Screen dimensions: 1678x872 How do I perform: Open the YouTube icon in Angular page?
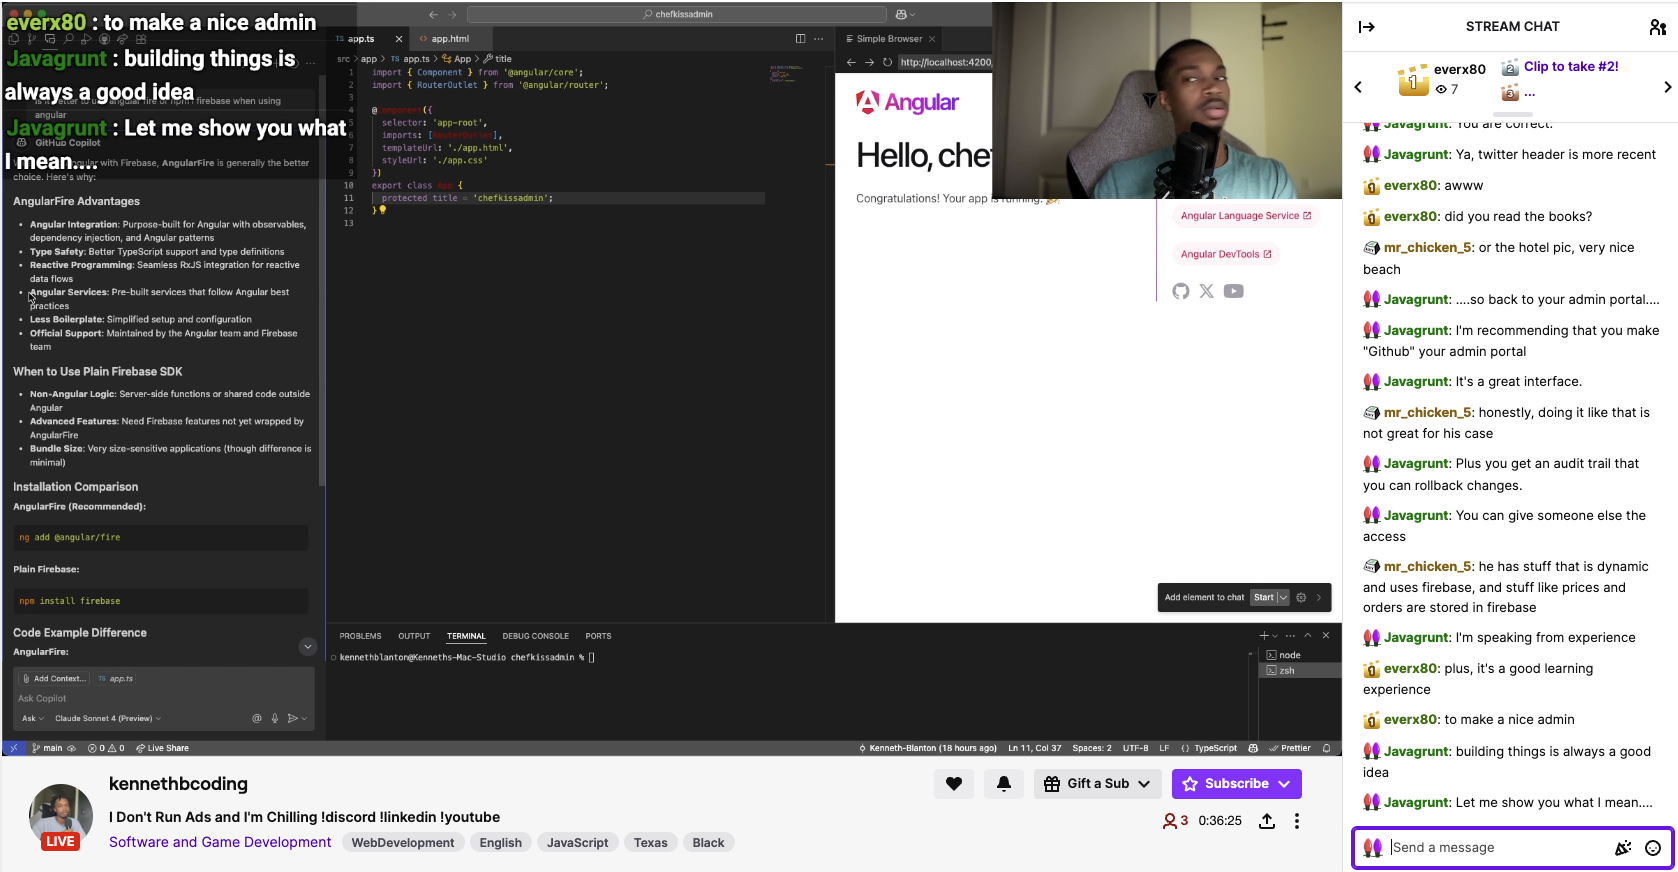[1234, 291]
